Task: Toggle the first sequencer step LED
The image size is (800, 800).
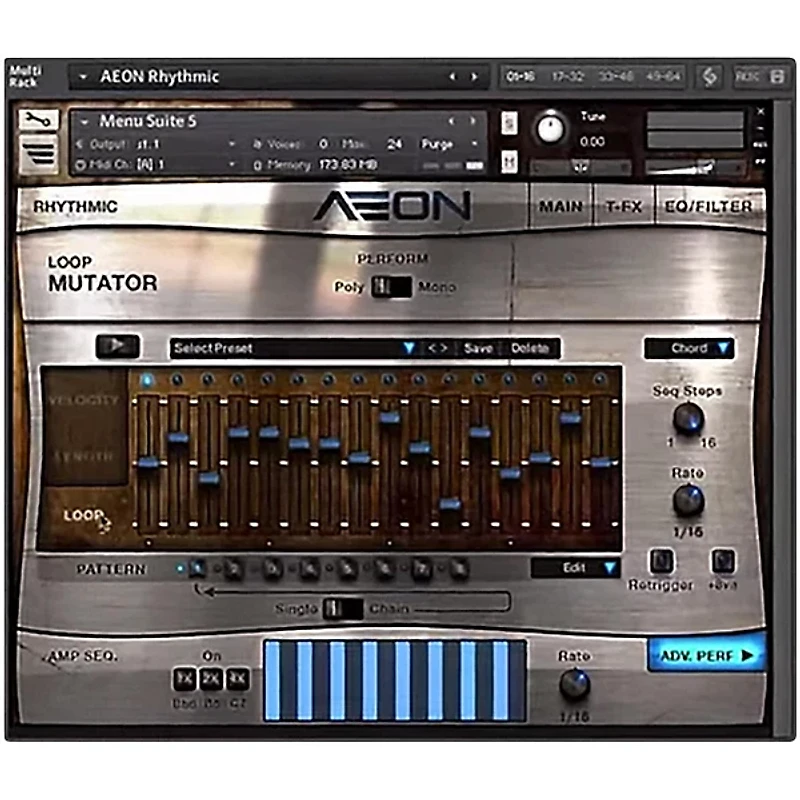Action: coord(147,380)
